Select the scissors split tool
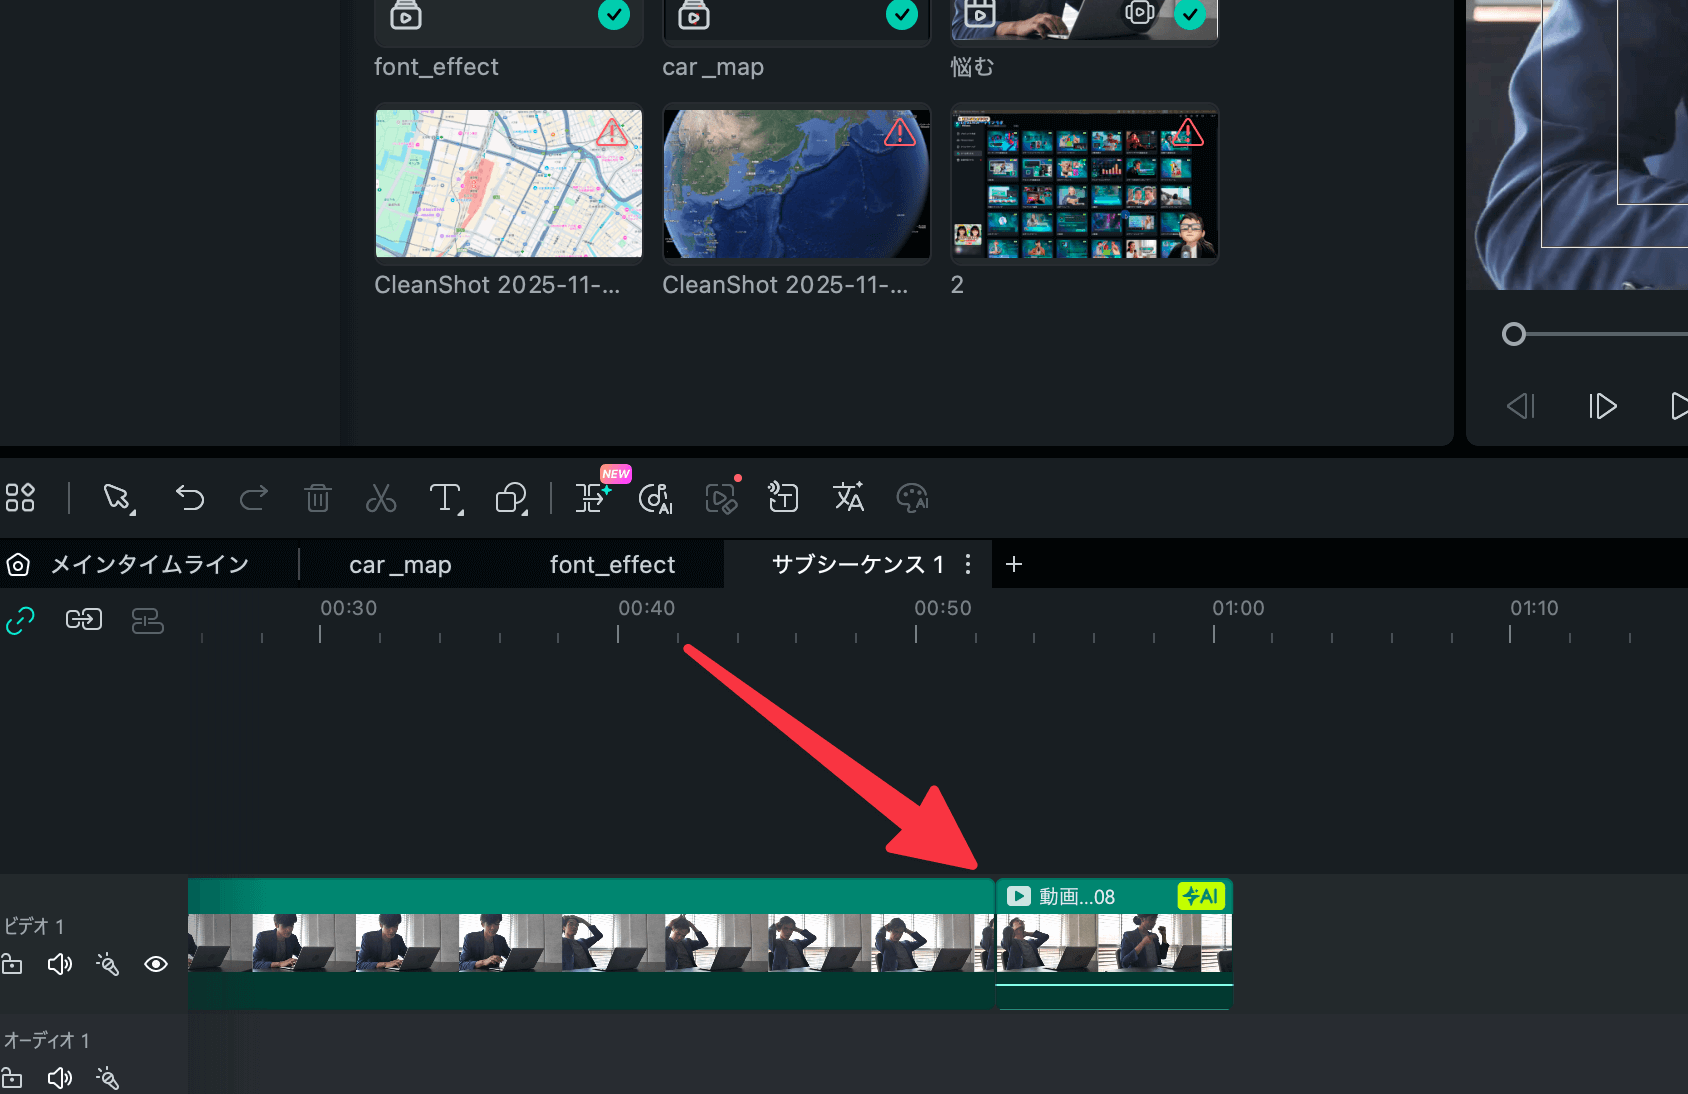Viewport: 1688px width, 1094px height. (382, 497)
